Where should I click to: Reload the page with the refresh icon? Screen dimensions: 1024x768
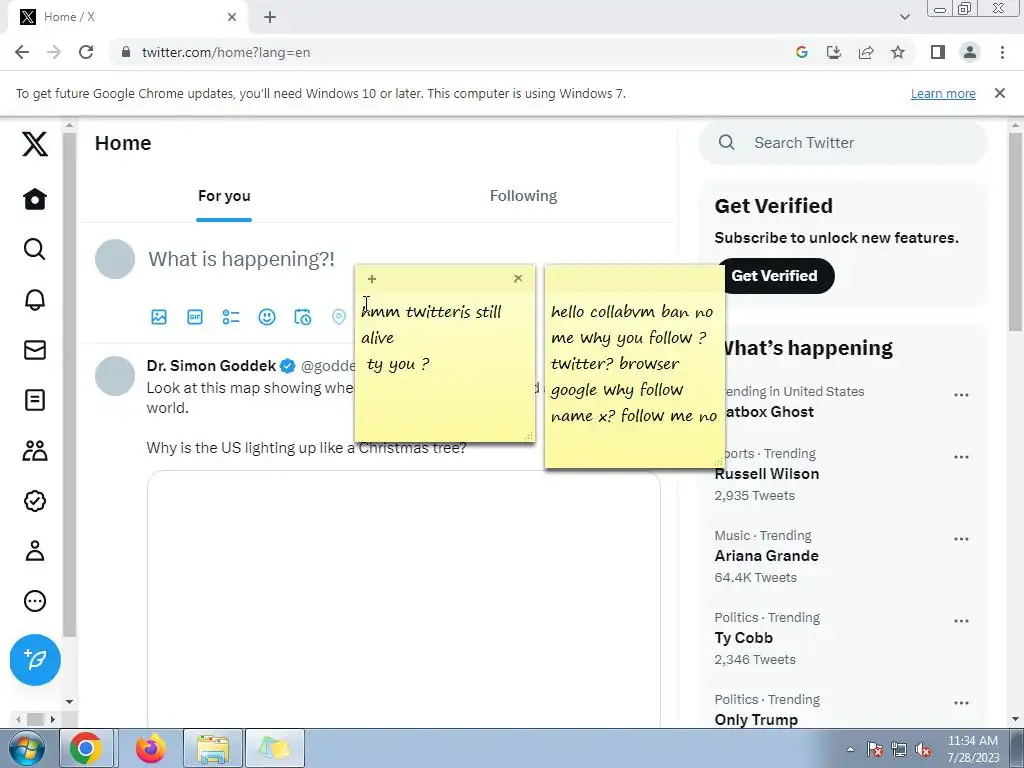[86, 52]
